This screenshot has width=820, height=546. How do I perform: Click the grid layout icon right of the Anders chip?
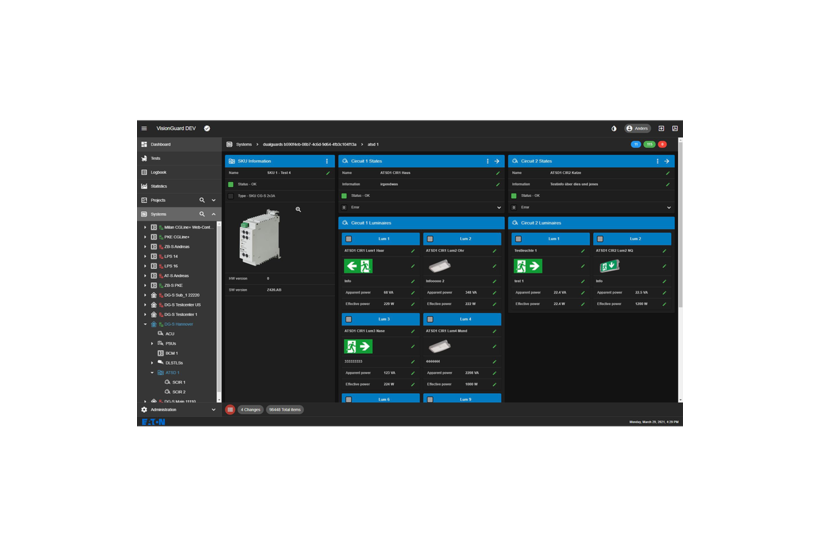click(x=661, y=128)
